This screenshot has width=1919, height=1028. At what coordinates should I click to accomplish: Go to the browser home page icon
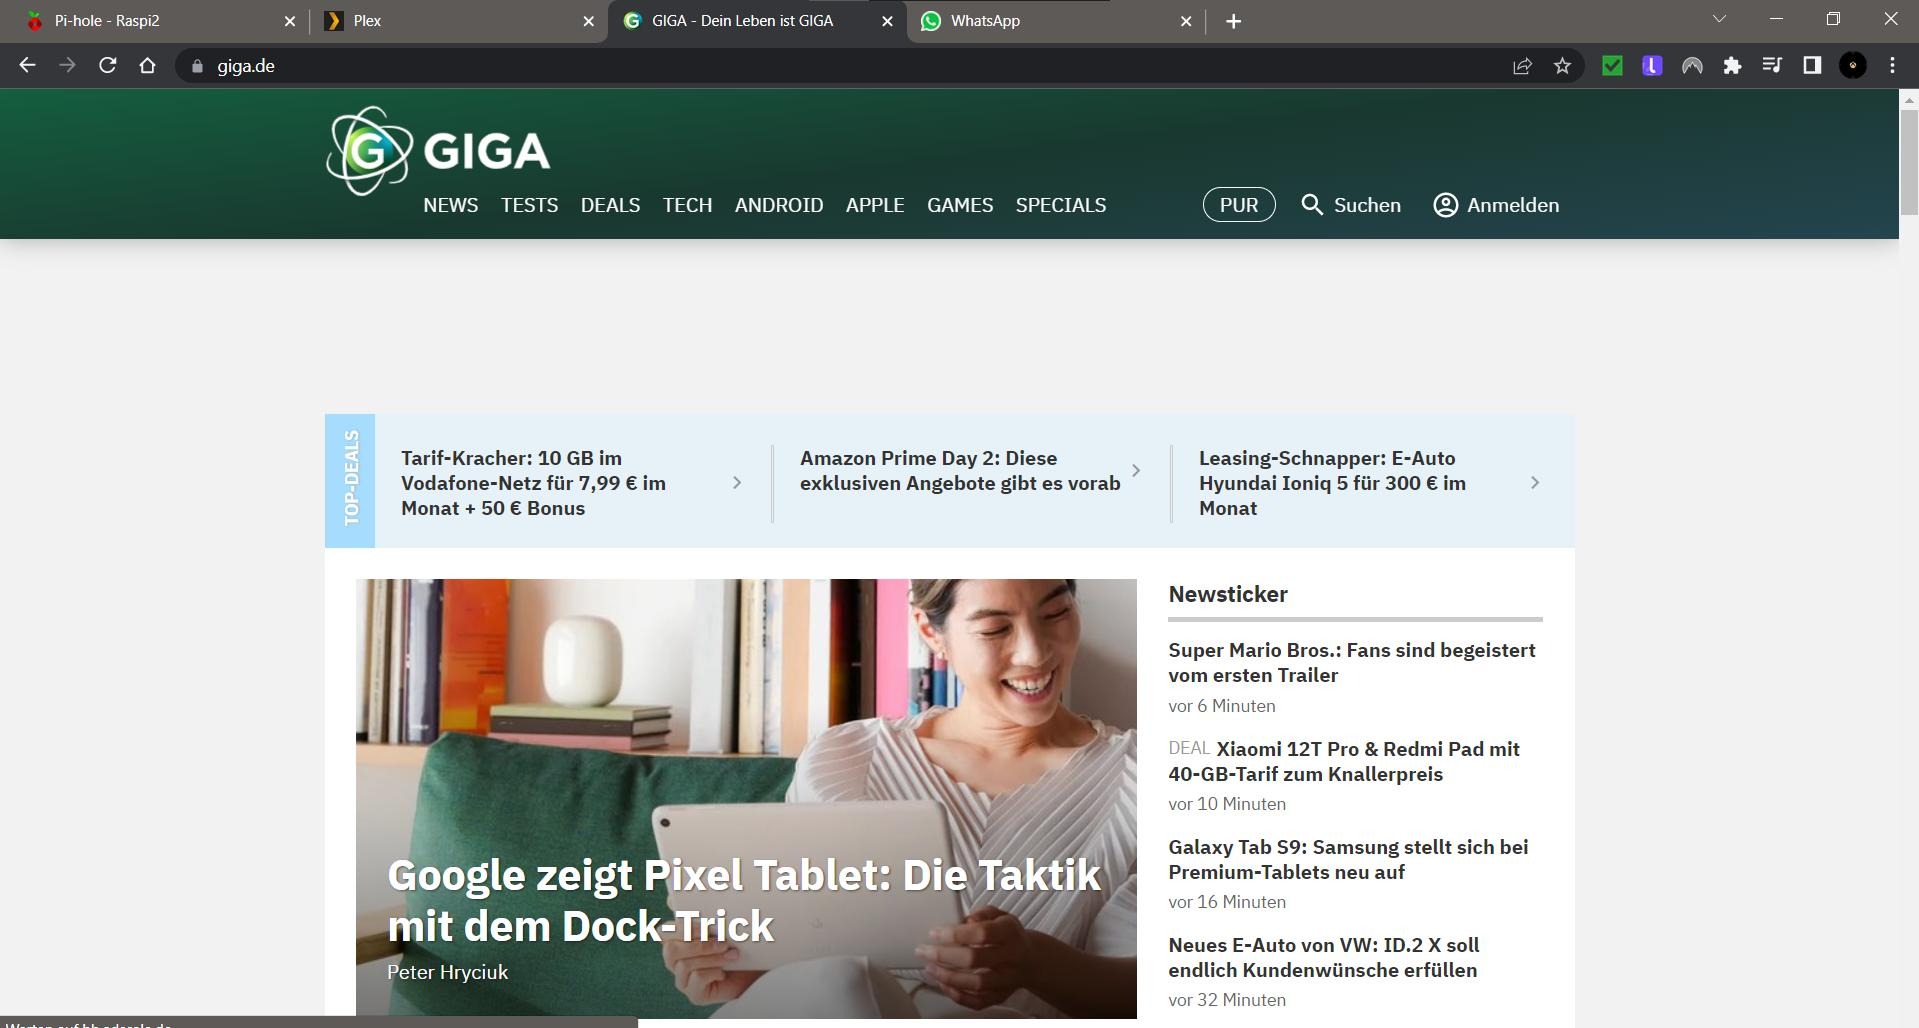pyautogui.click(x=148, y=66)
